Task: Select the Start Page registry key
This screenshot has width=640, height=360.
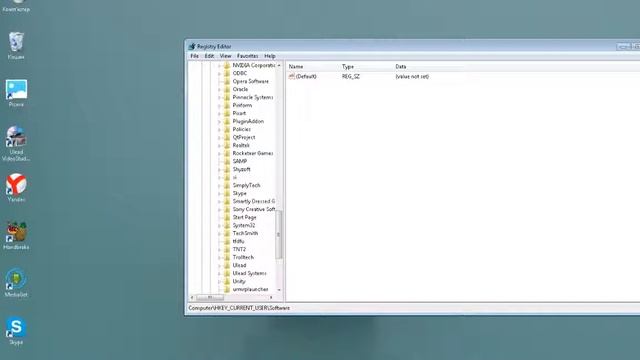Action: click(244, 217)
